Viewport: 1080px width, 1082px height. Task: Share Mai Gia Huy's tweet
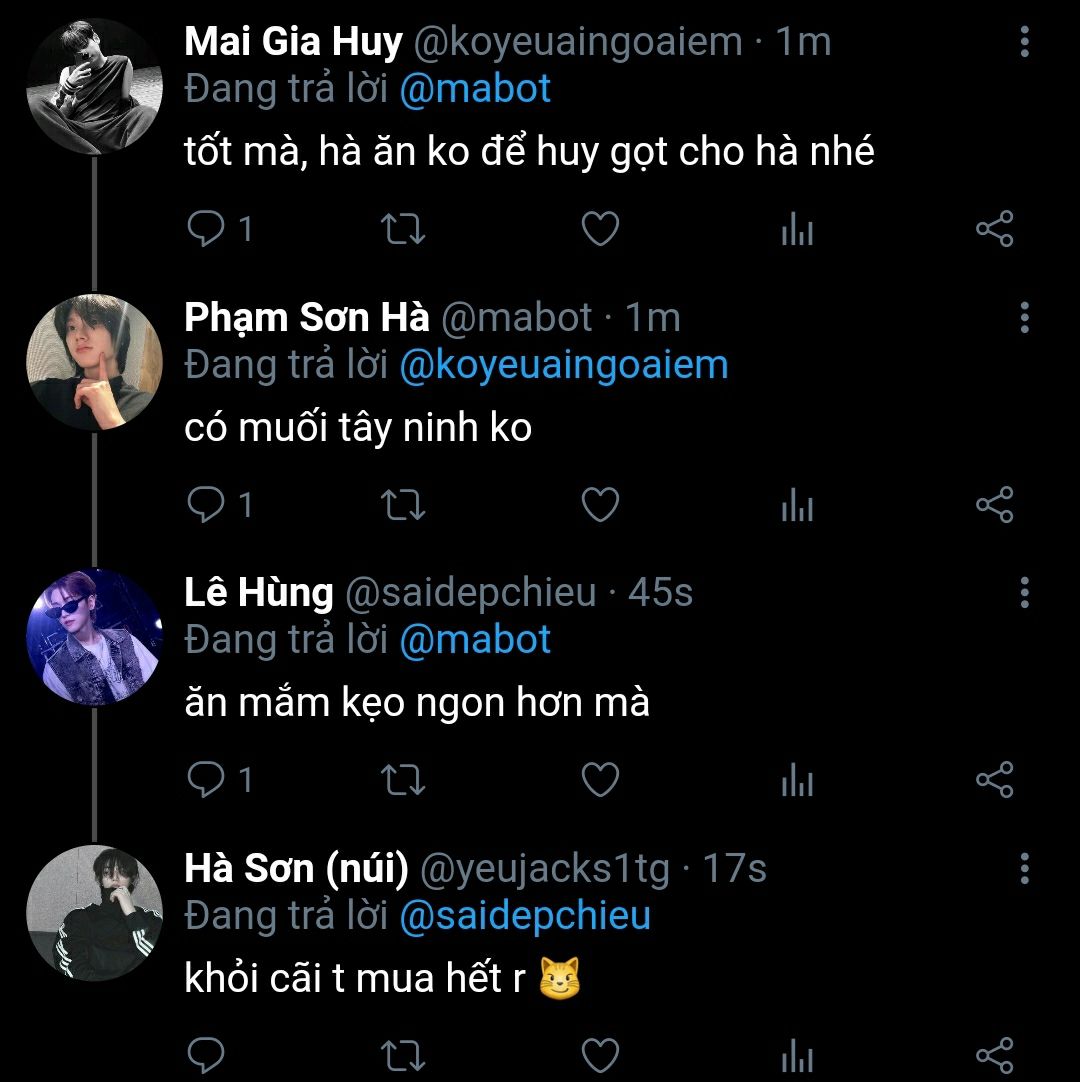pyautogui.click(x=994, y=230)
